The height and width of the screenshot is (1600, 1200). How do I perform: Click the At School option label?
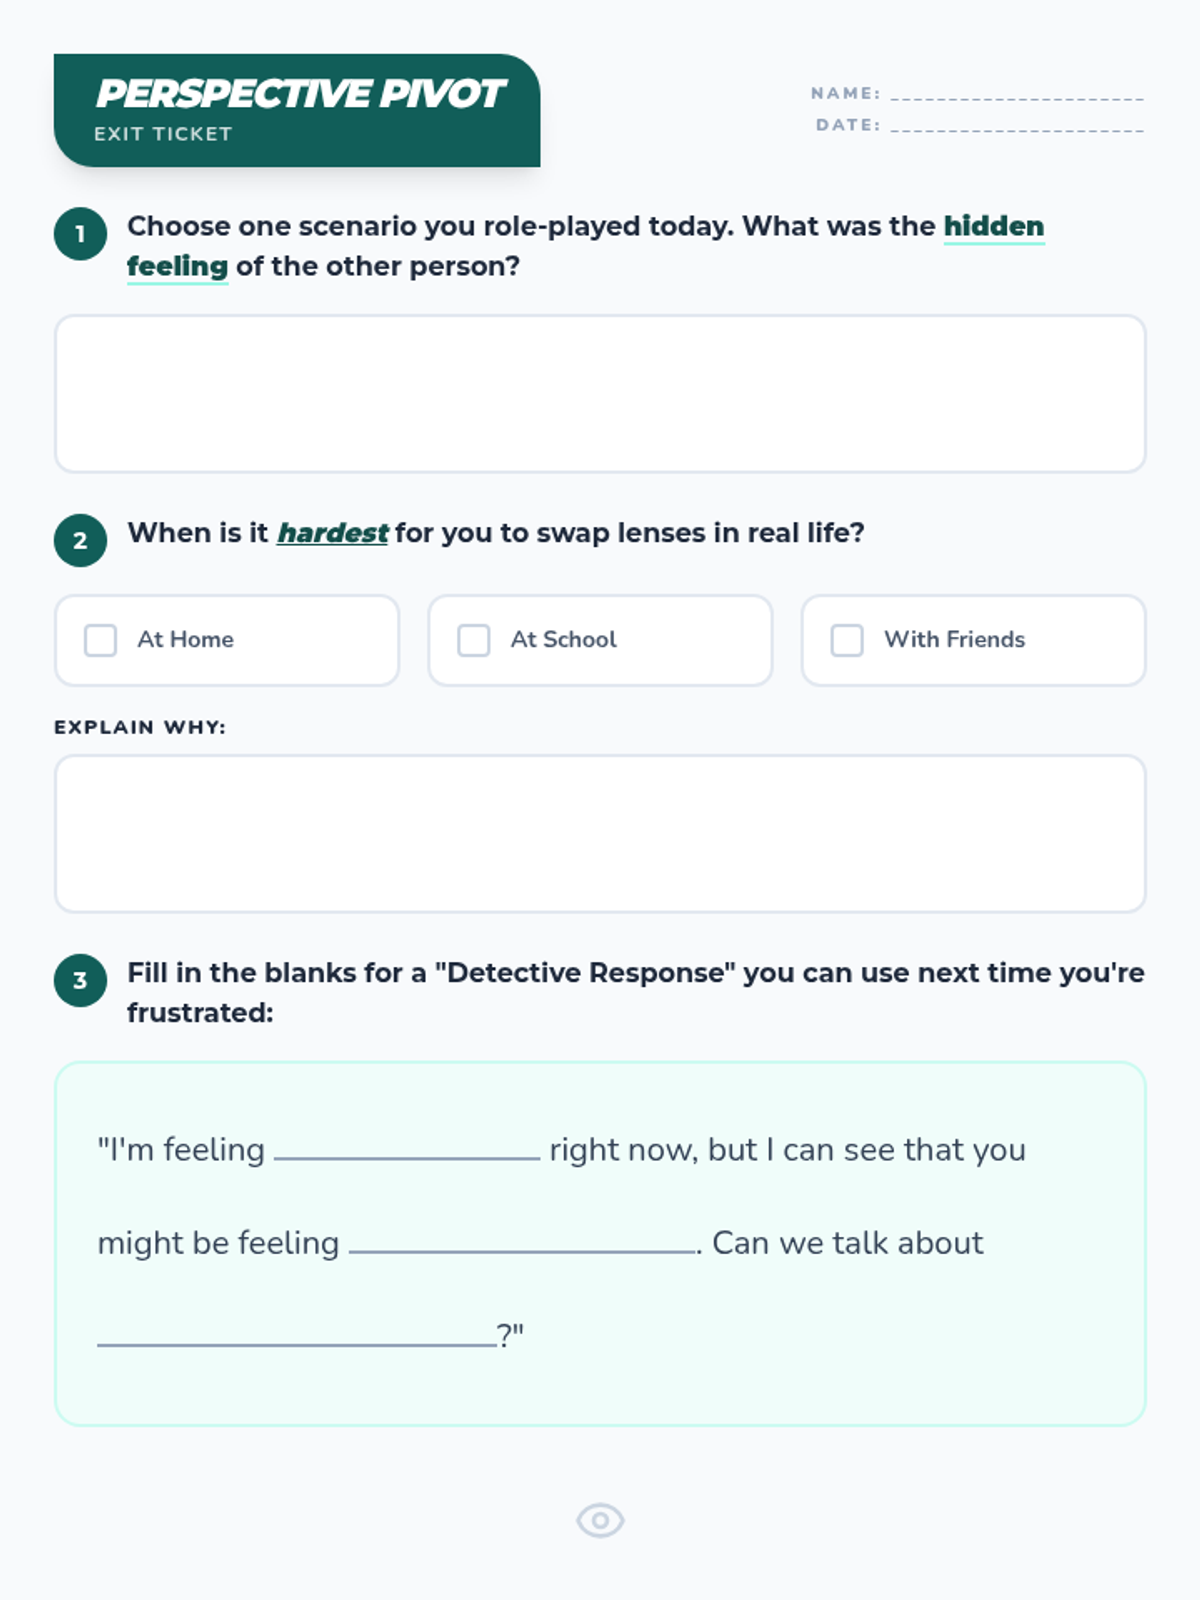pos(564,640)
